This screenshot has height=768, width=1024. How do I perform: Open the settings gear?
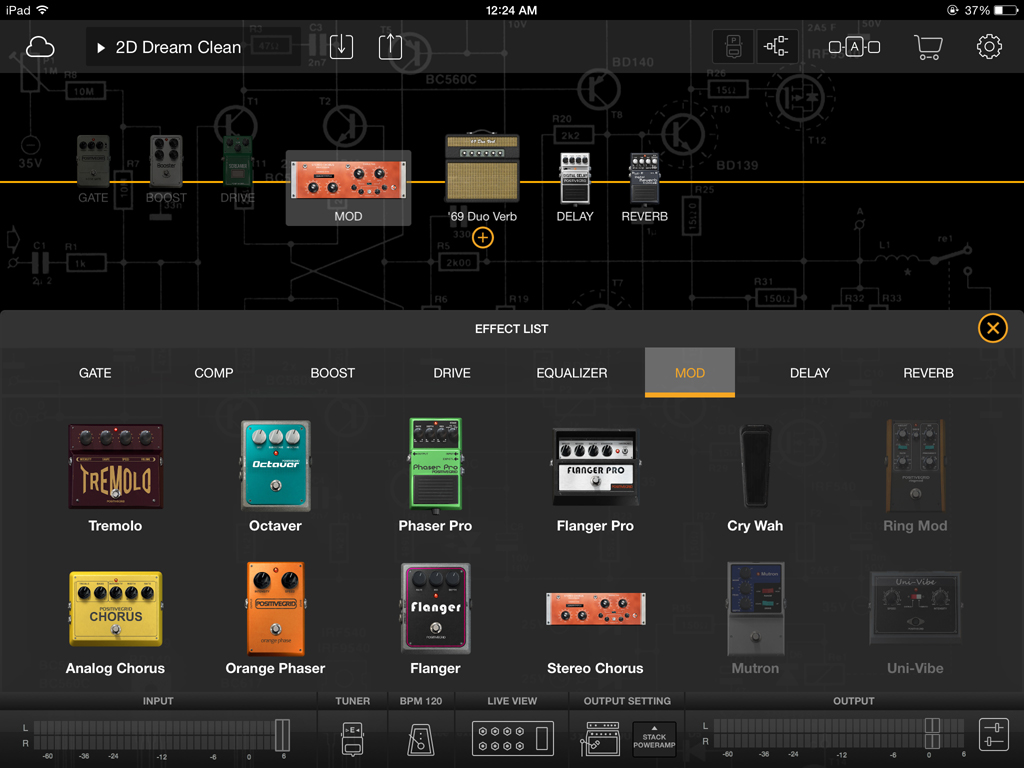pyautogui.click(x=989, y=47)
